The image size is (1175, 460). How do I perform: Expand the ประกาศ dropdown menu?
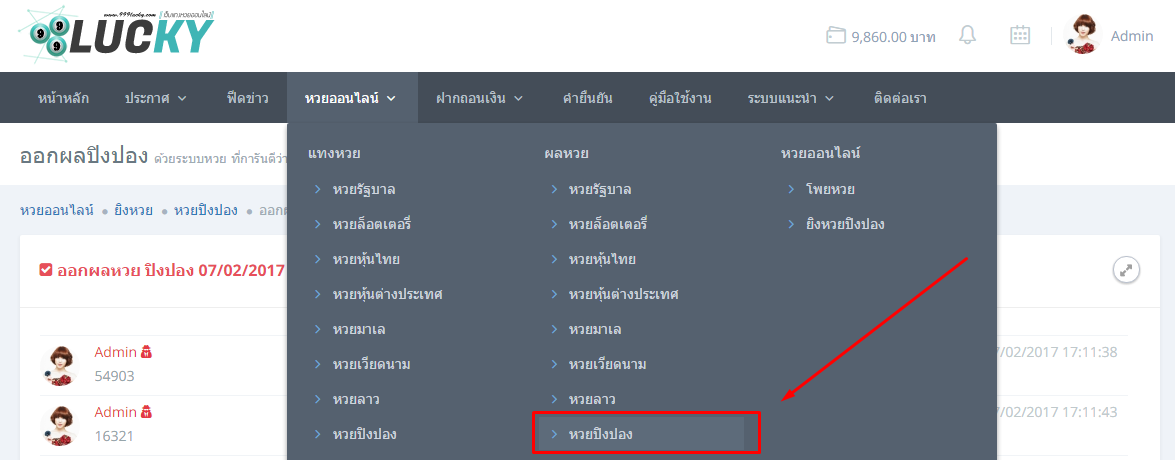pyautogui.click(x=155, y=98)
